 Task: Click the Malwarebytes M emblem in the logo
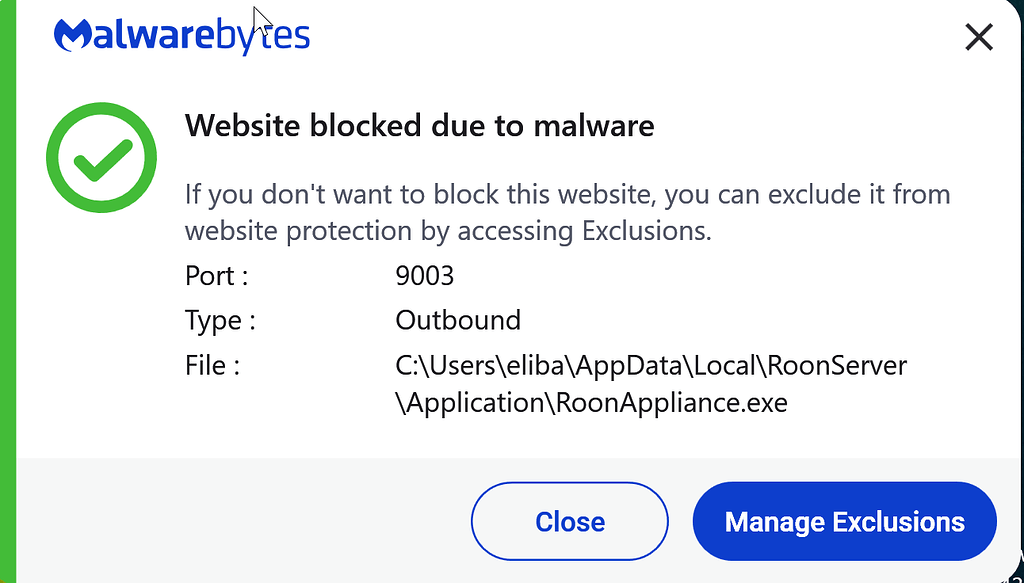74,35
